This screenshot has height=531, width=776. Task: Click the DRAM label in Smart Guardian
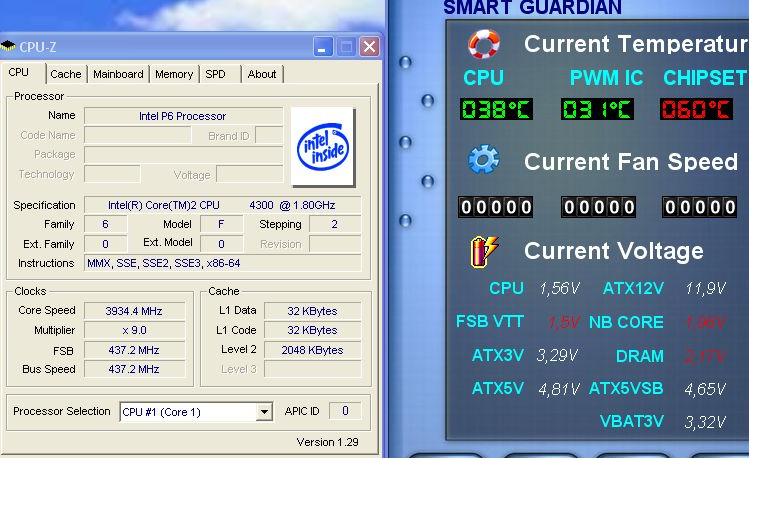pos(640,356)
